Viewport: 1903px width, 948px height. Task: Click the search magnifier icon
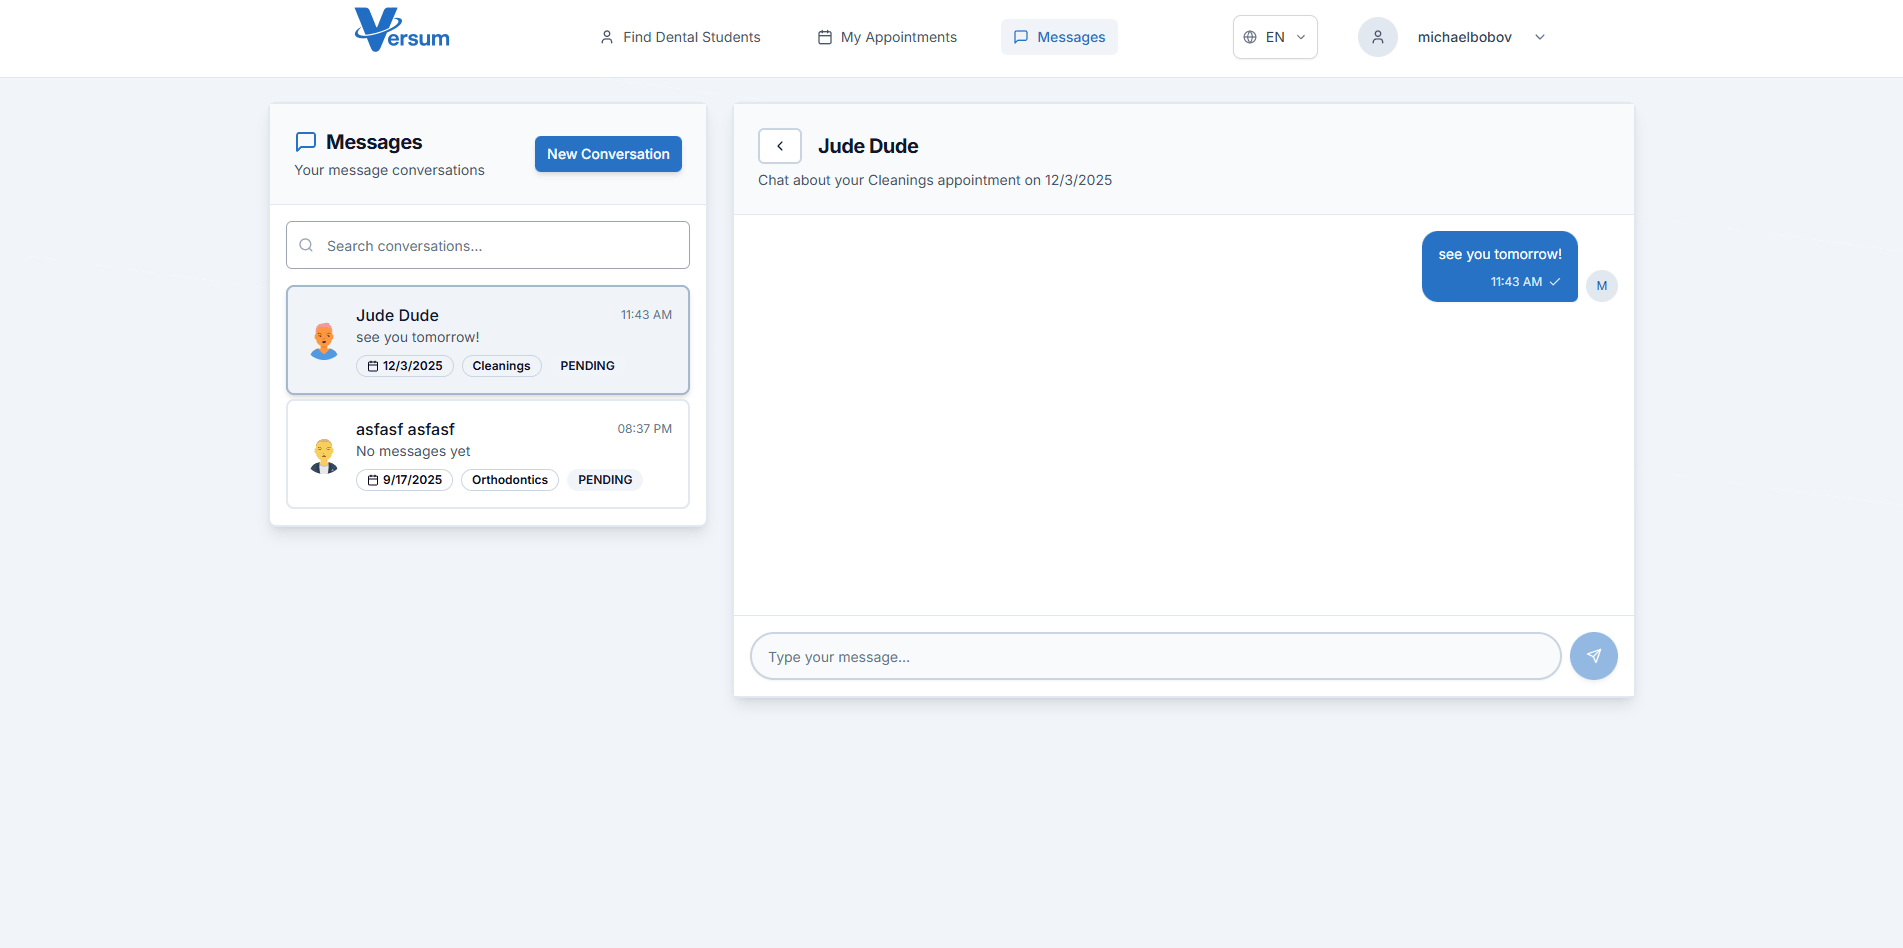(306, 245)
